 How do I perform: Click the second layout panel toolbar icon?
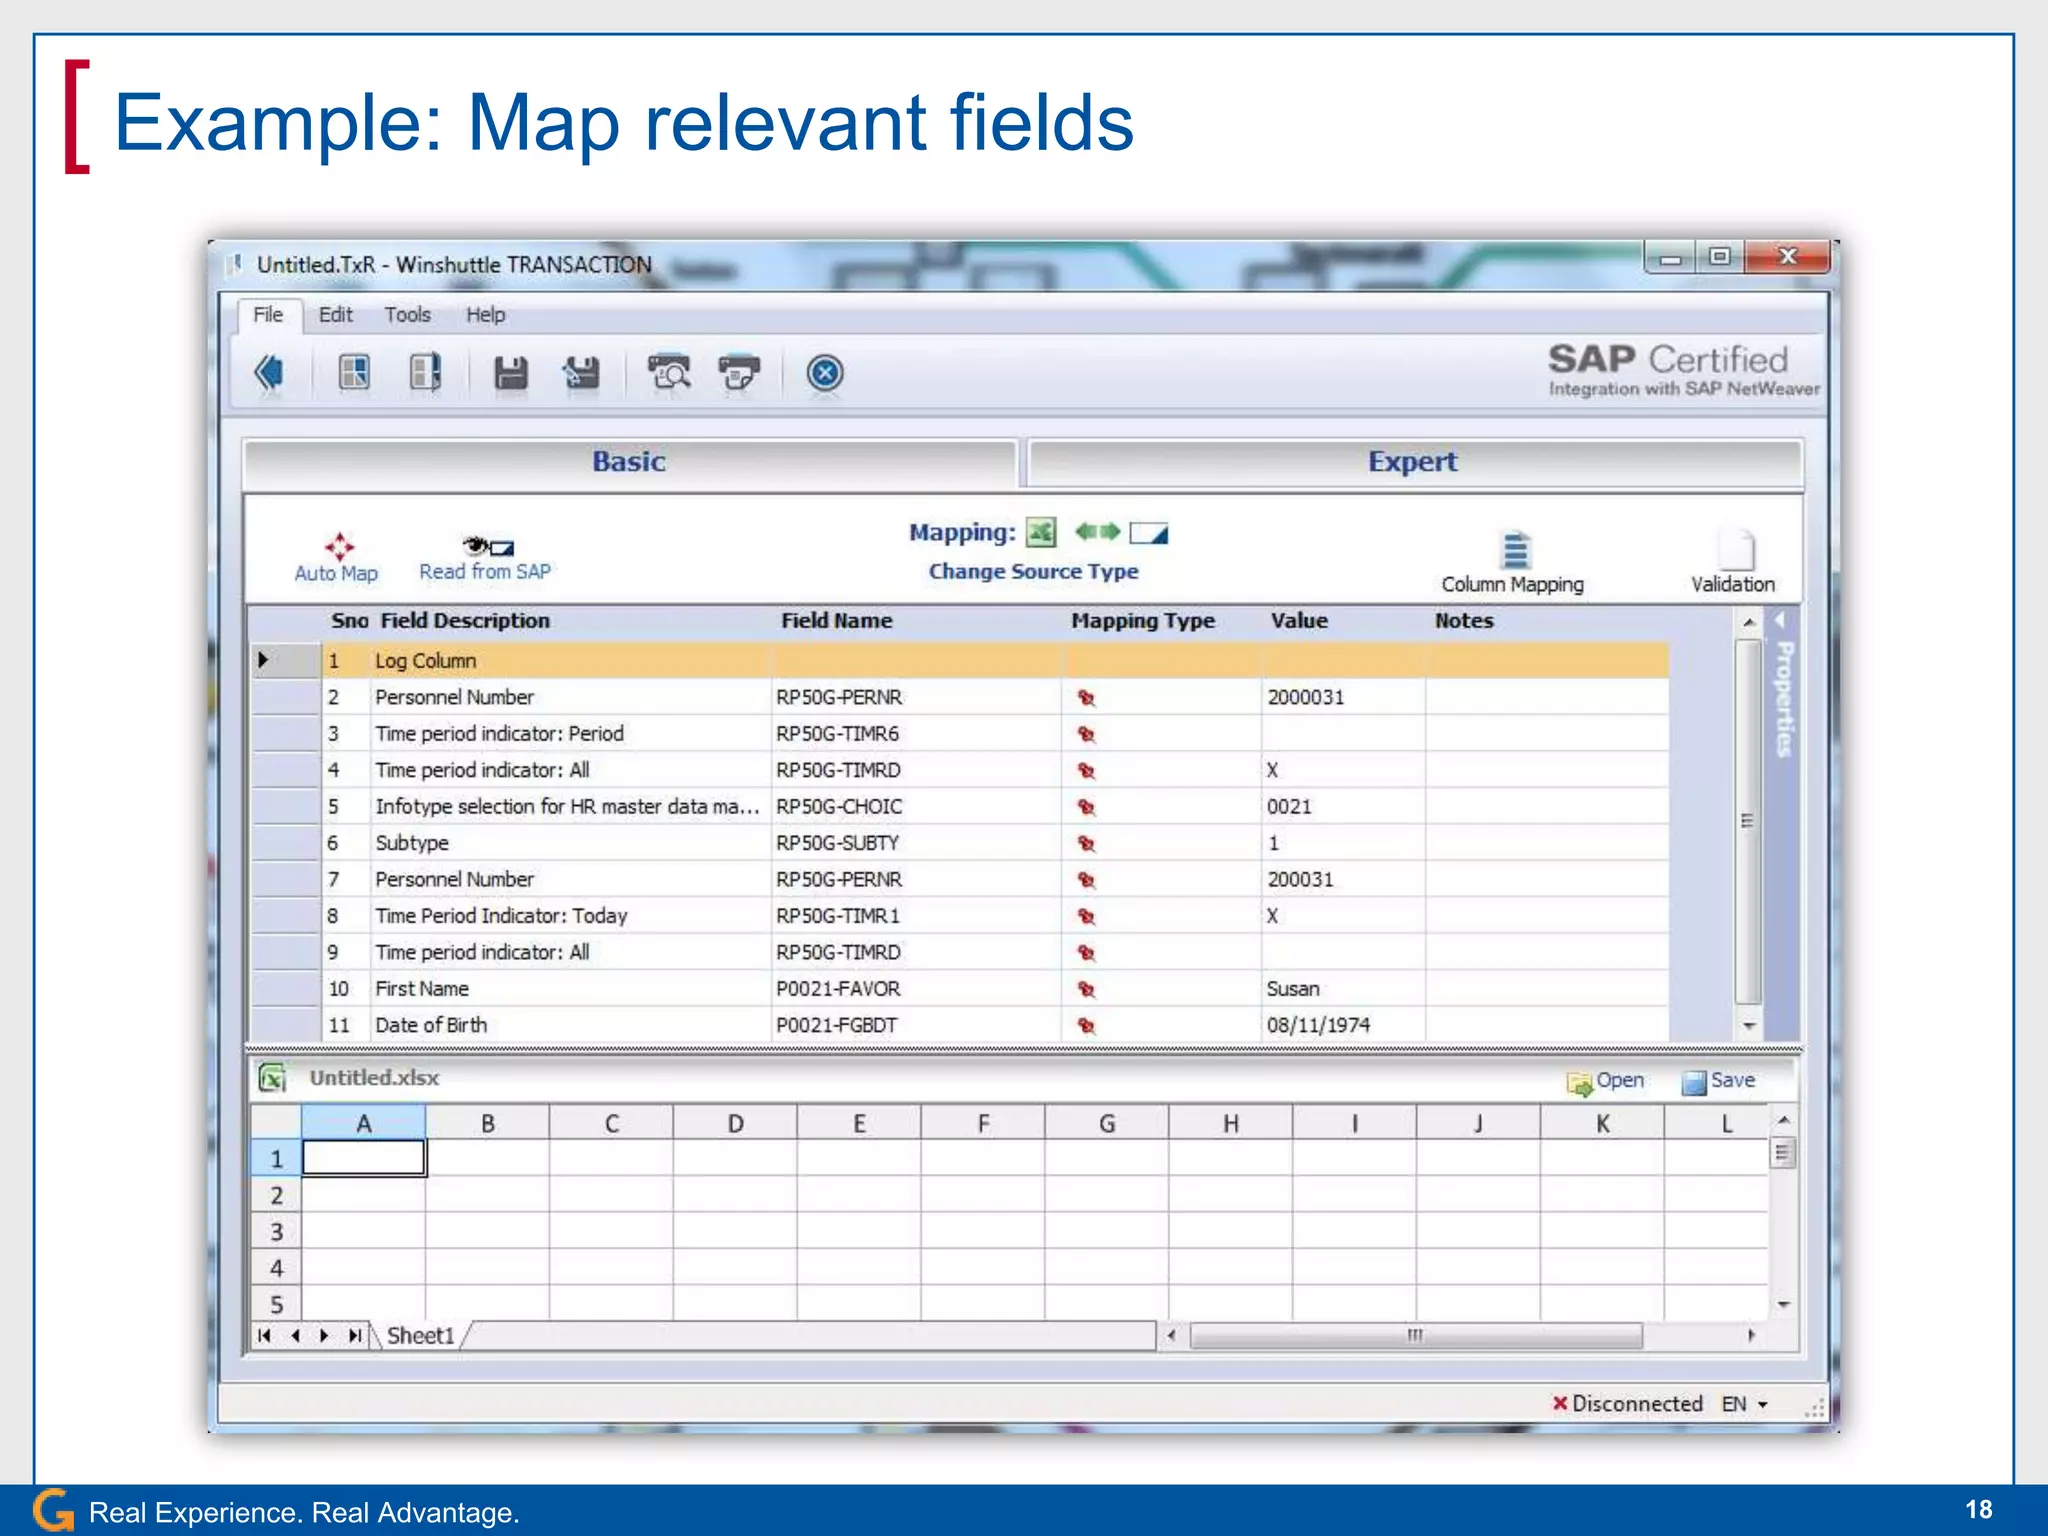coord(425,374)
